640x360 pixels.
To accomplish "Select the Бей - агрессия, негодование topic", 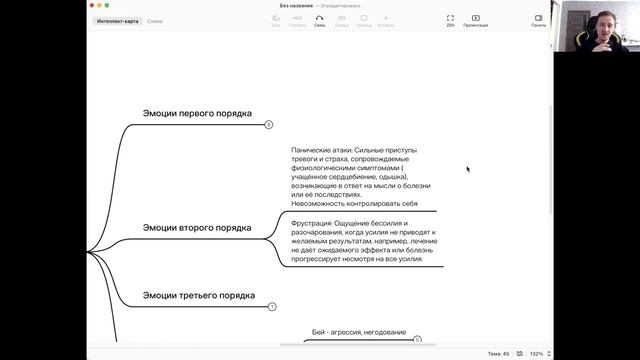I will [359, 332].
